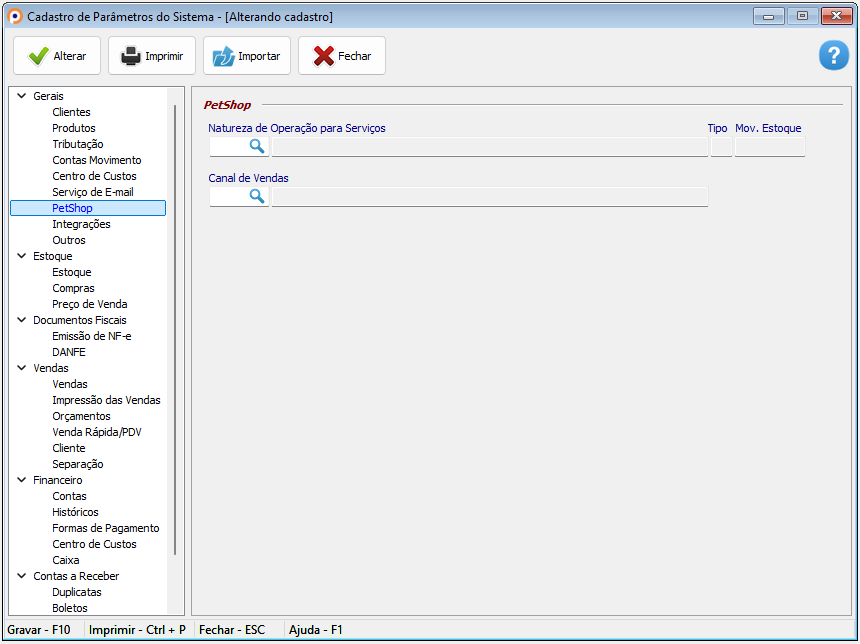The width and height of the screenshot is (860, 644).
Task: Select Venda Rápida/PDV tree item
Action: pos(96,432)
